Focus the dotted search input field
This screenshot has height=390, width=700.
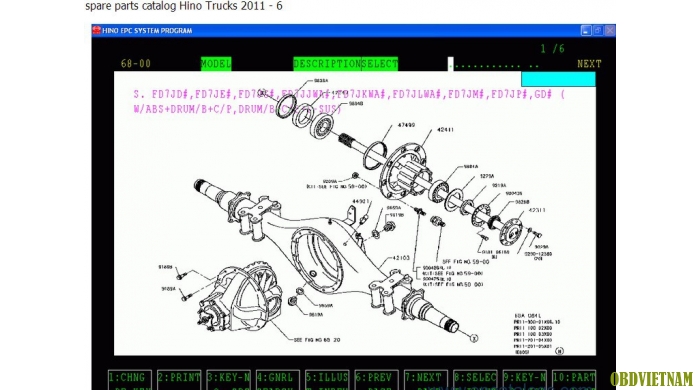pyautogui.click(x=494, y=64)
